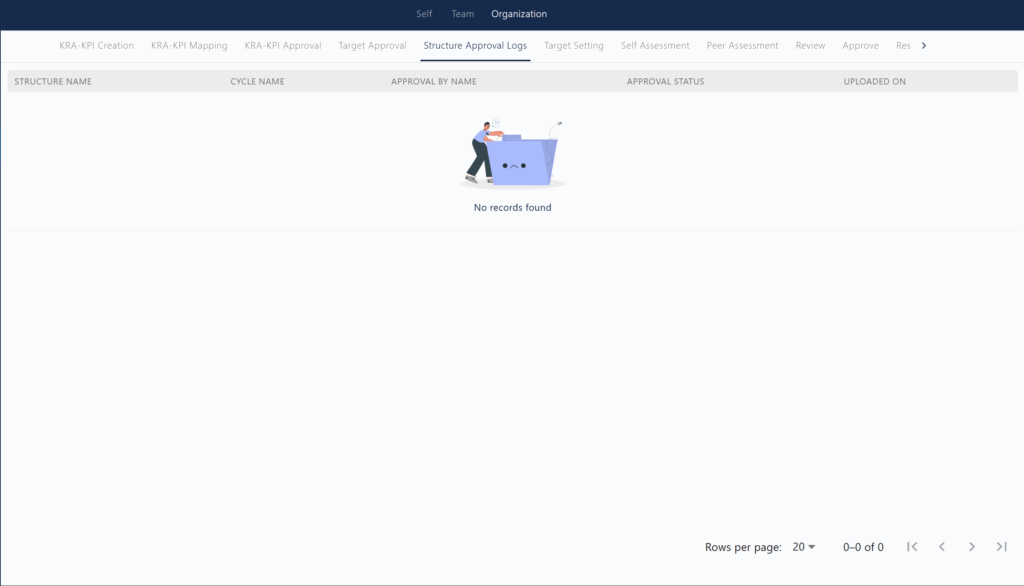Go to the Self Assessment tab
The image size is (1024, 586).
tap(655, 46)
